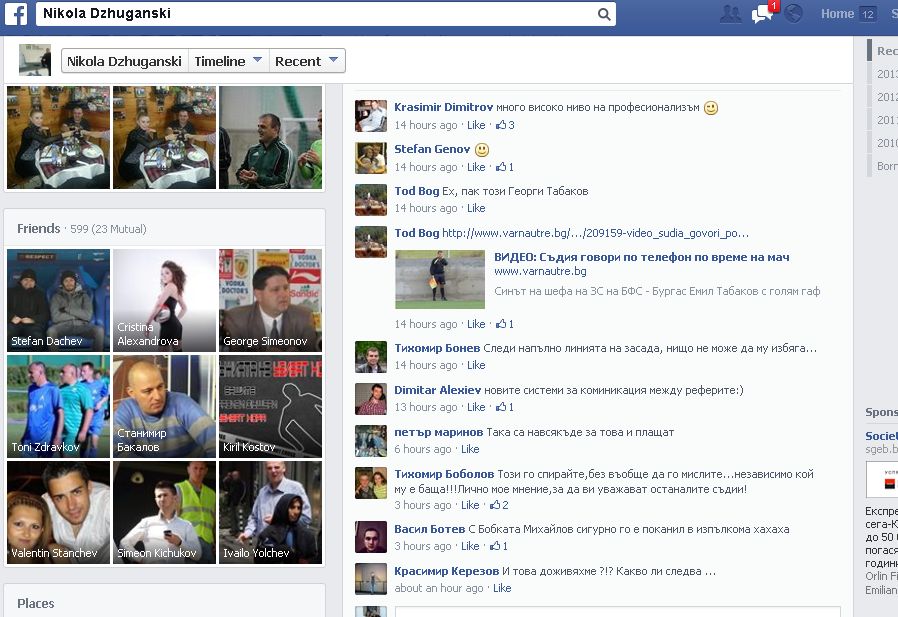Click the '6 hours ago' timestamp
The height and width of the screenshot is (617, 898).
(x=423, y=449)
